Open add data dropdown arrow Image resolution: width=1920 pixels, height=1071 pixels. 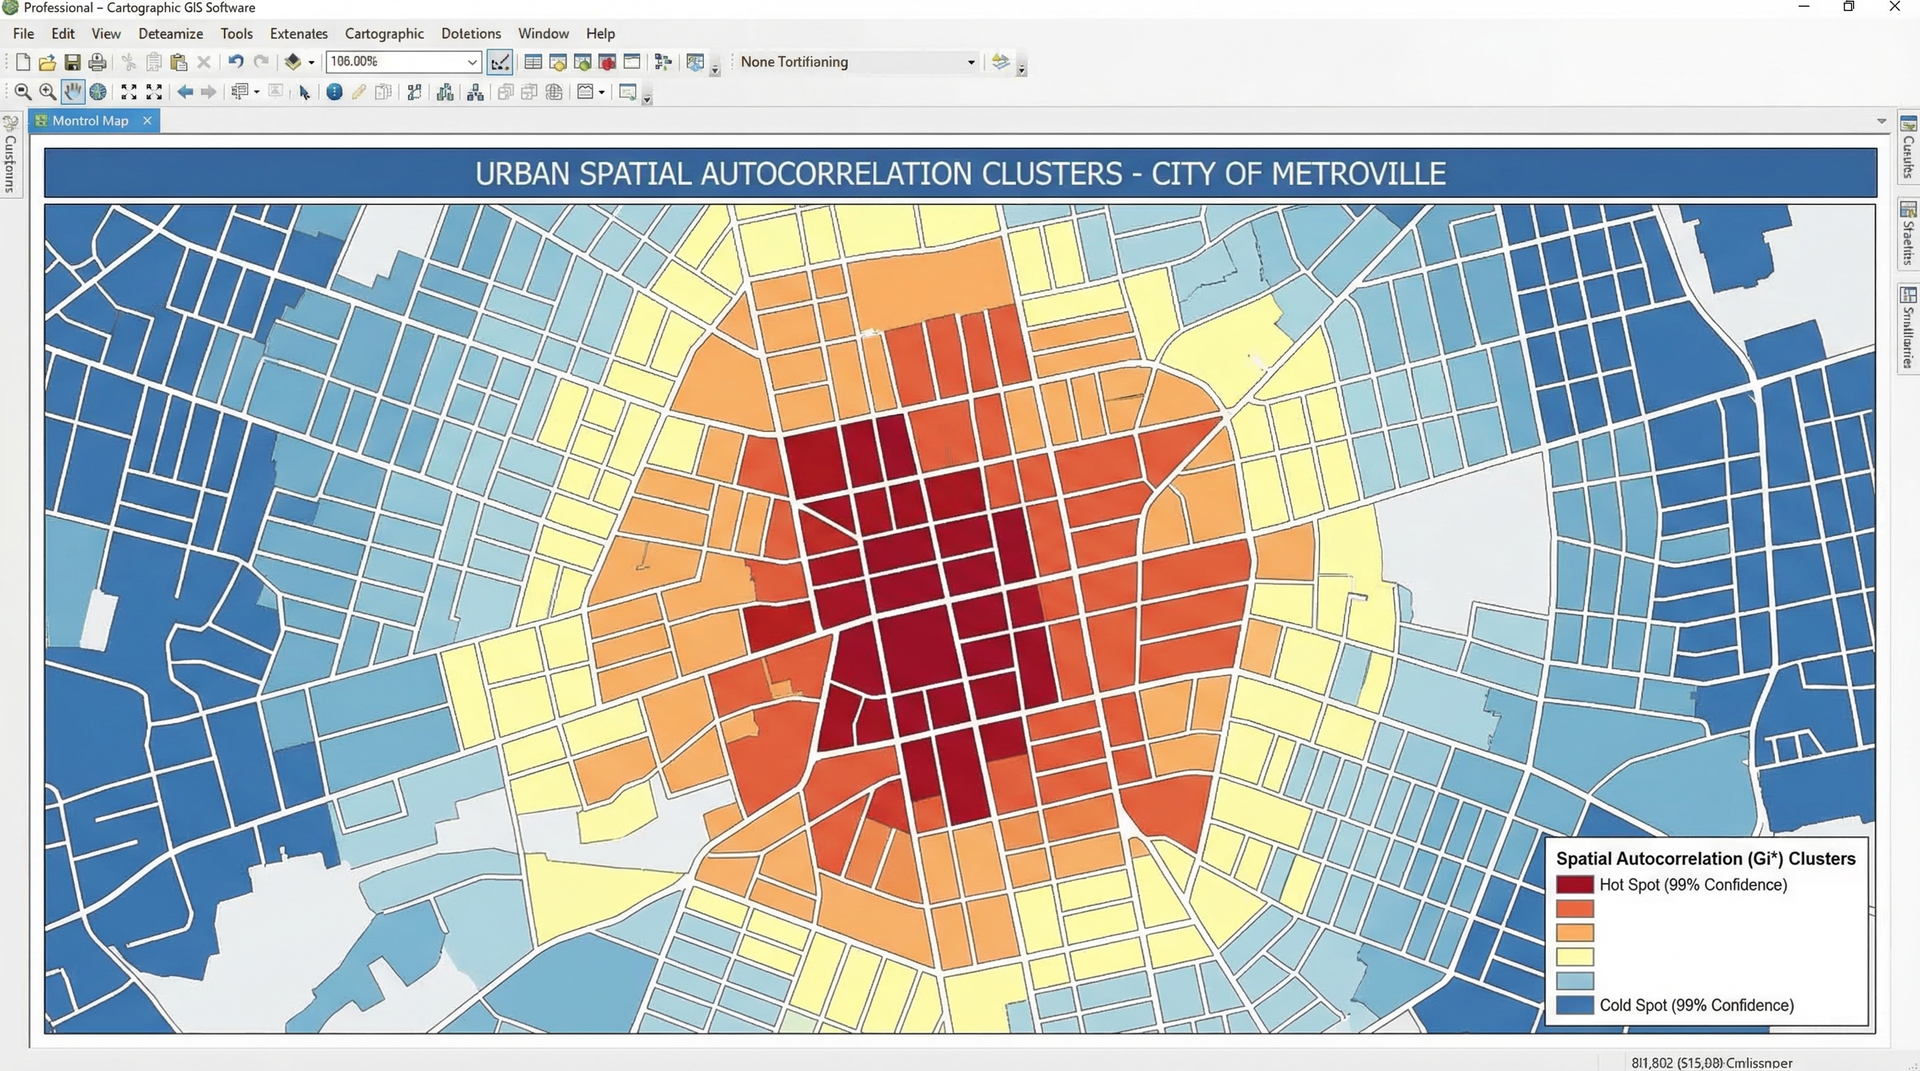(x=311, y=62)
